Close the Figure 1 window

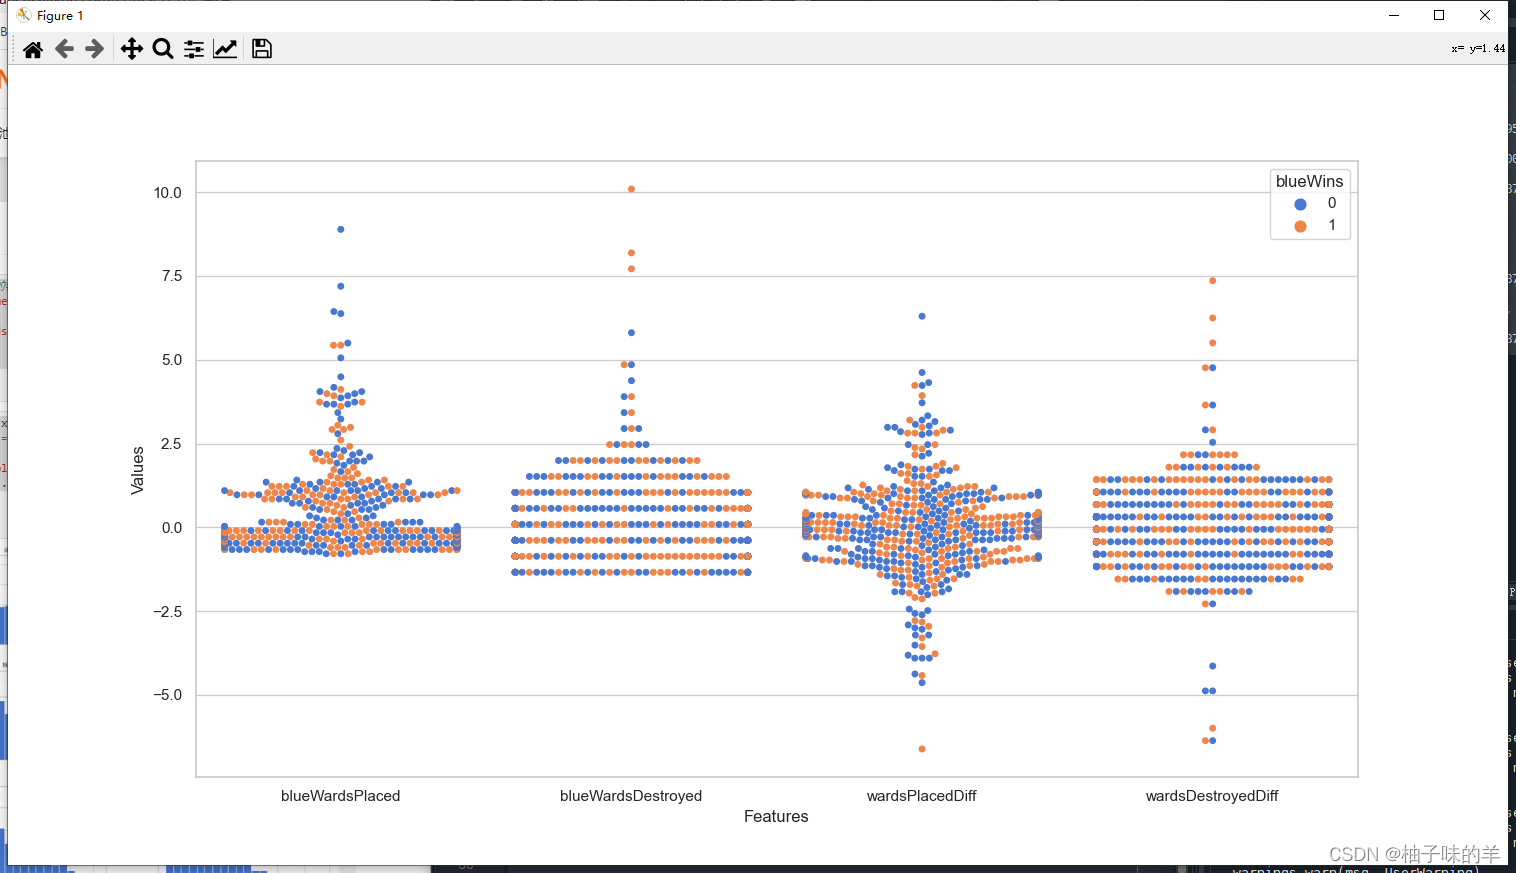[1485, 15]
